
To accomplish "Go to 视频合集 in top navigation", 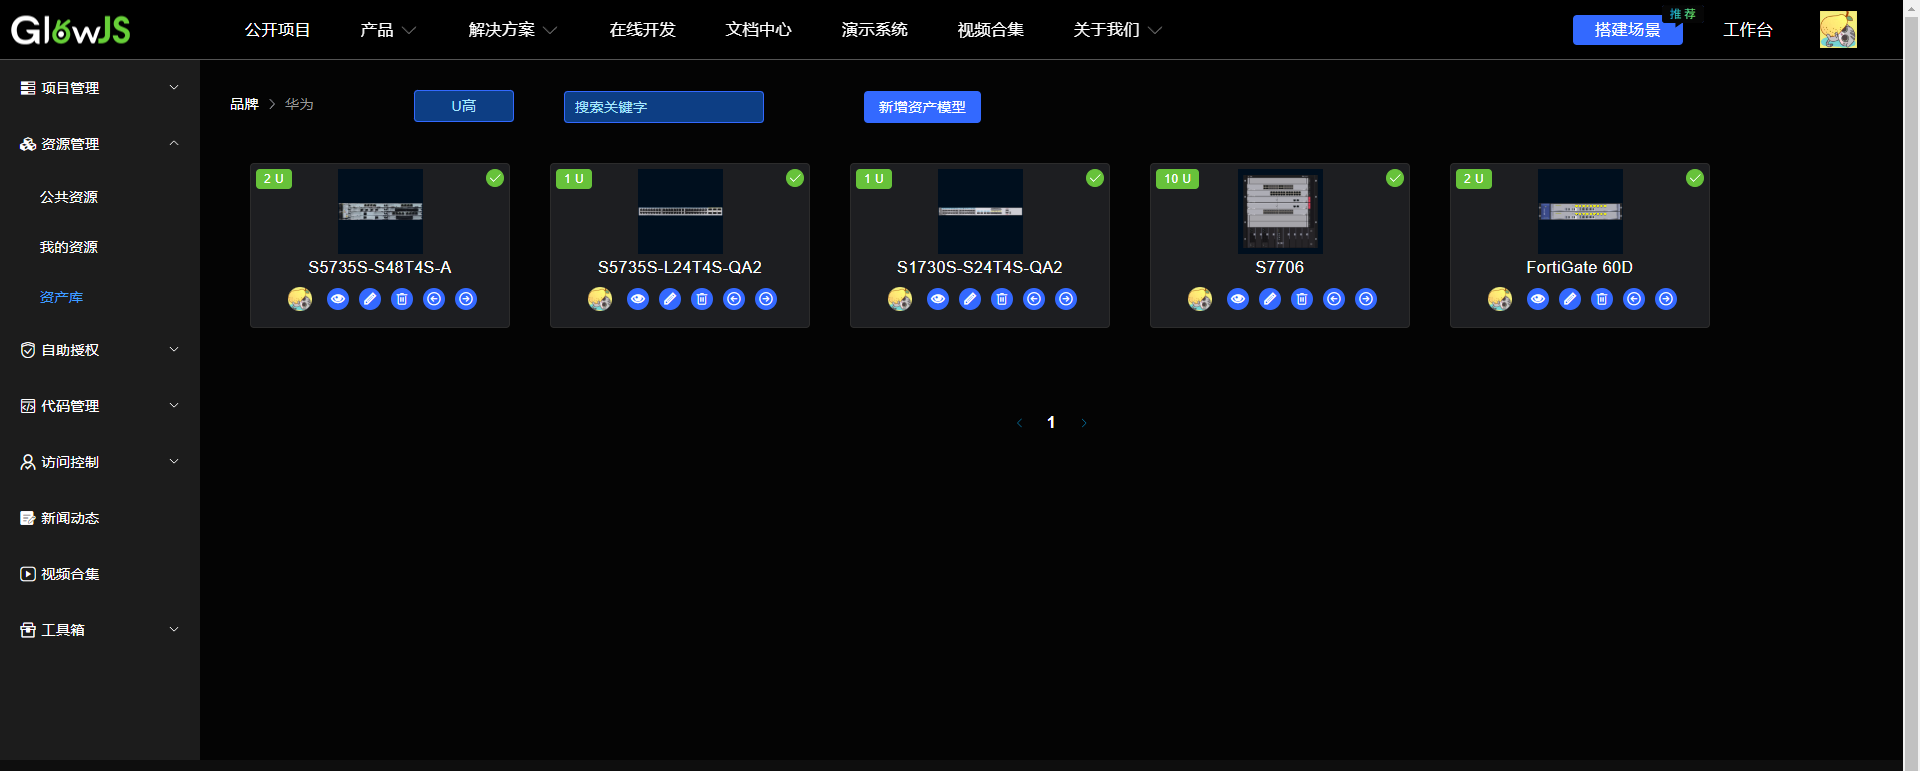I will (x=991, y=30).
